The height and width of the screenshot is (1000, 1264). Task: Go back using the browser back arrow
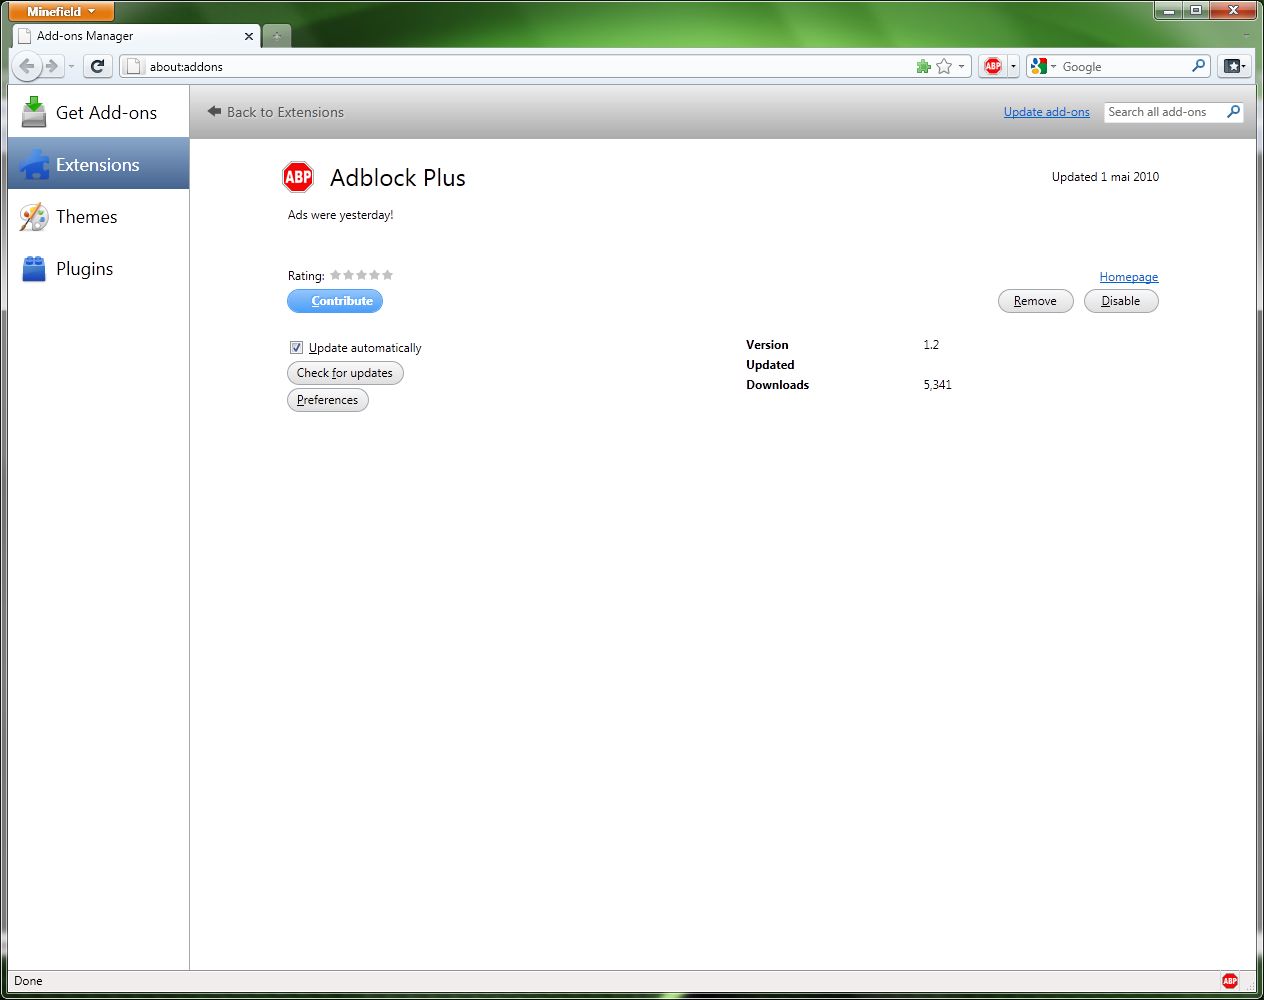(27, 66)
